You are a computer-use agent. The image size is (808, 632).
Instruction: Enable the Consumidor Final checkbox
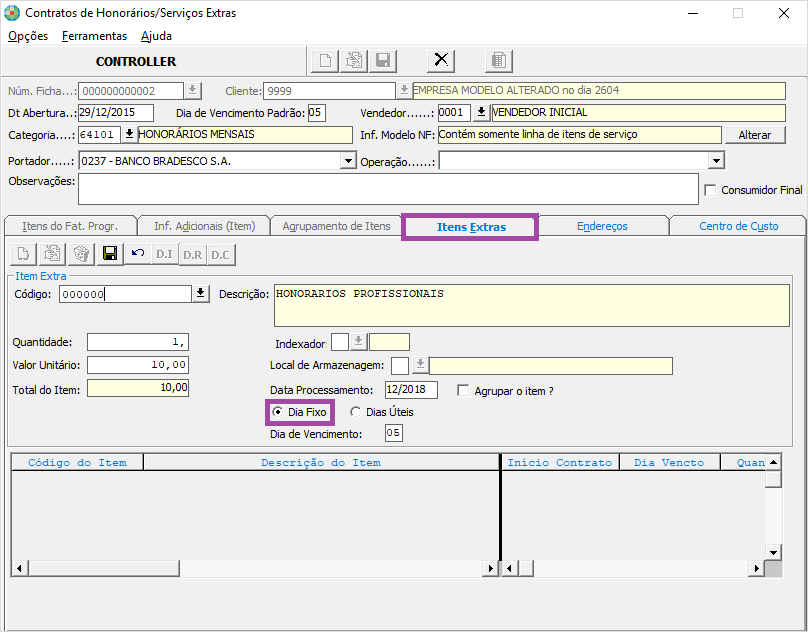pyautogui.click(x=710, y=190)
